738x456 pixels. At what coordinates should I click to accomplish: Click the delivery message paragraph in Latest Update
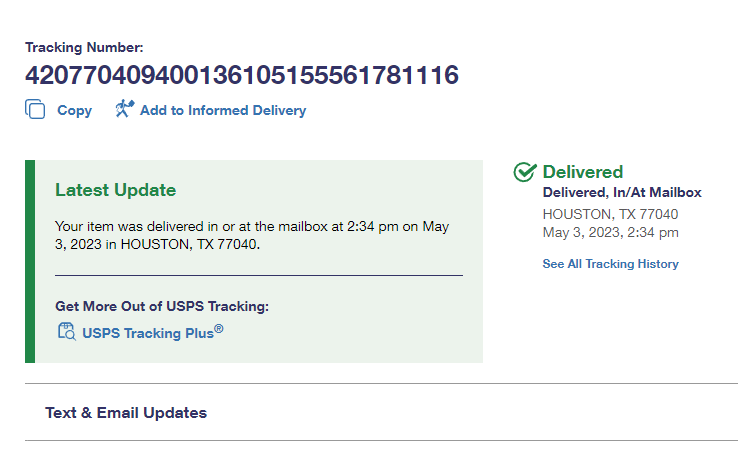[251, 235]
